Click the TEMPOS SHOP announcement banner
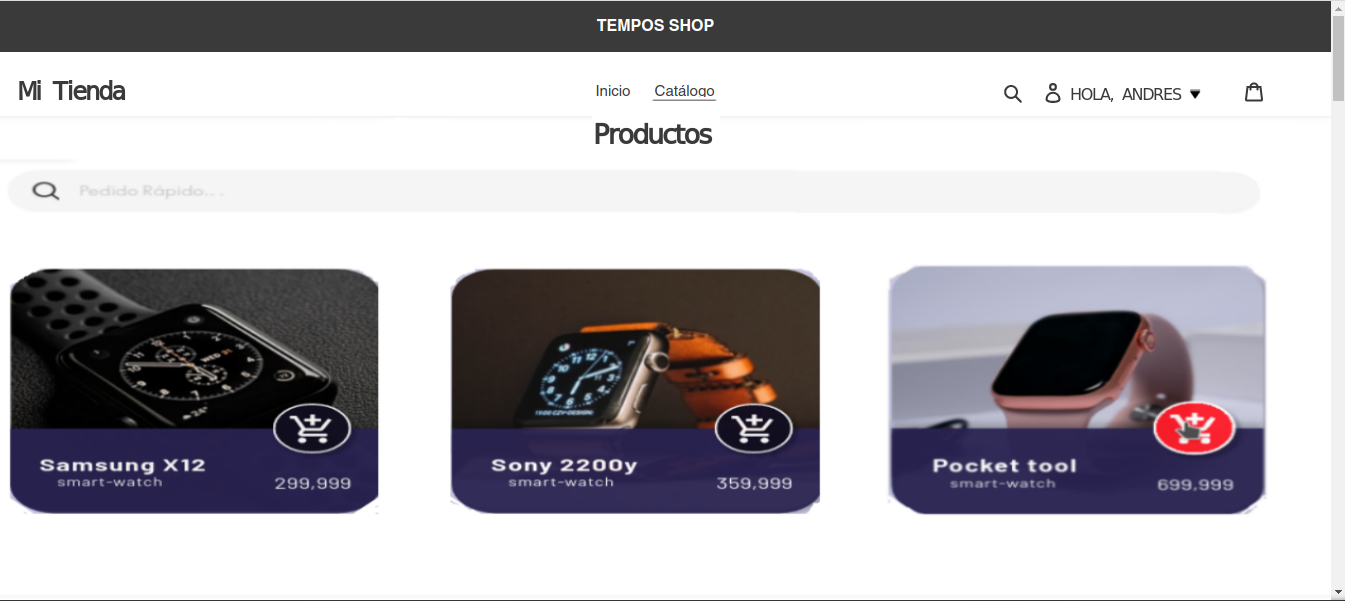Image resolution: width=1345 pixels, height=601 pixels. 656,26
